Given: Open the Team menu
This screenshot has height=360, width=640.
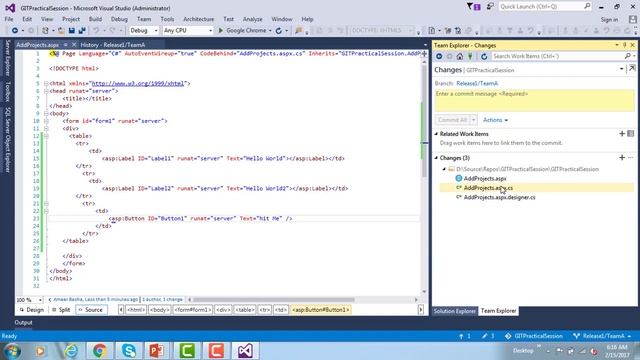Looking at the screenshot, I should (144, 19).
